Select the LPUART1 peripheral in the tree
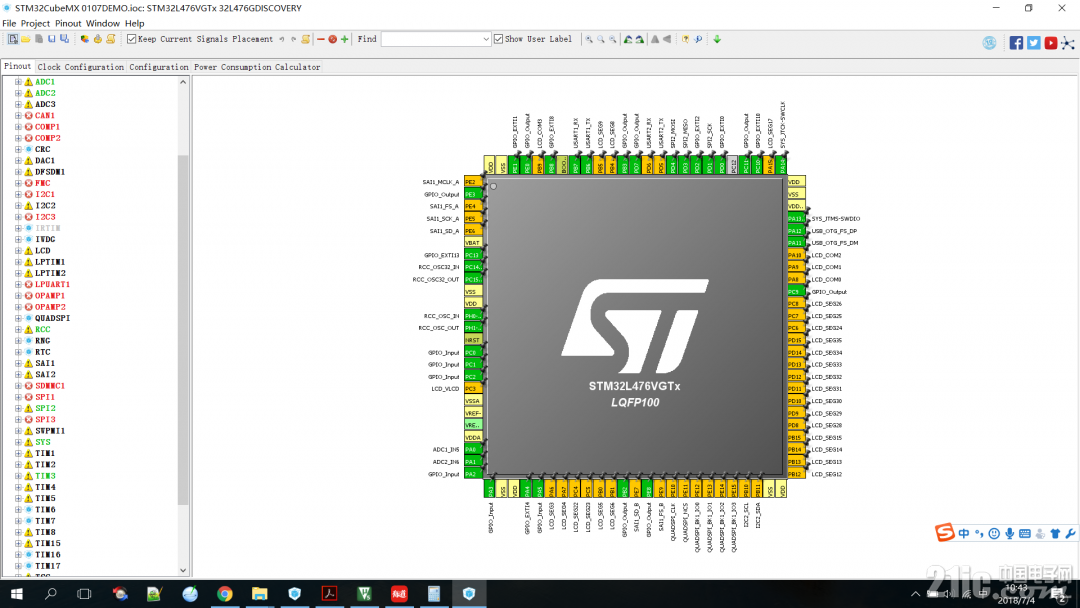This screenshot has height=608, width=1080. 52,284
